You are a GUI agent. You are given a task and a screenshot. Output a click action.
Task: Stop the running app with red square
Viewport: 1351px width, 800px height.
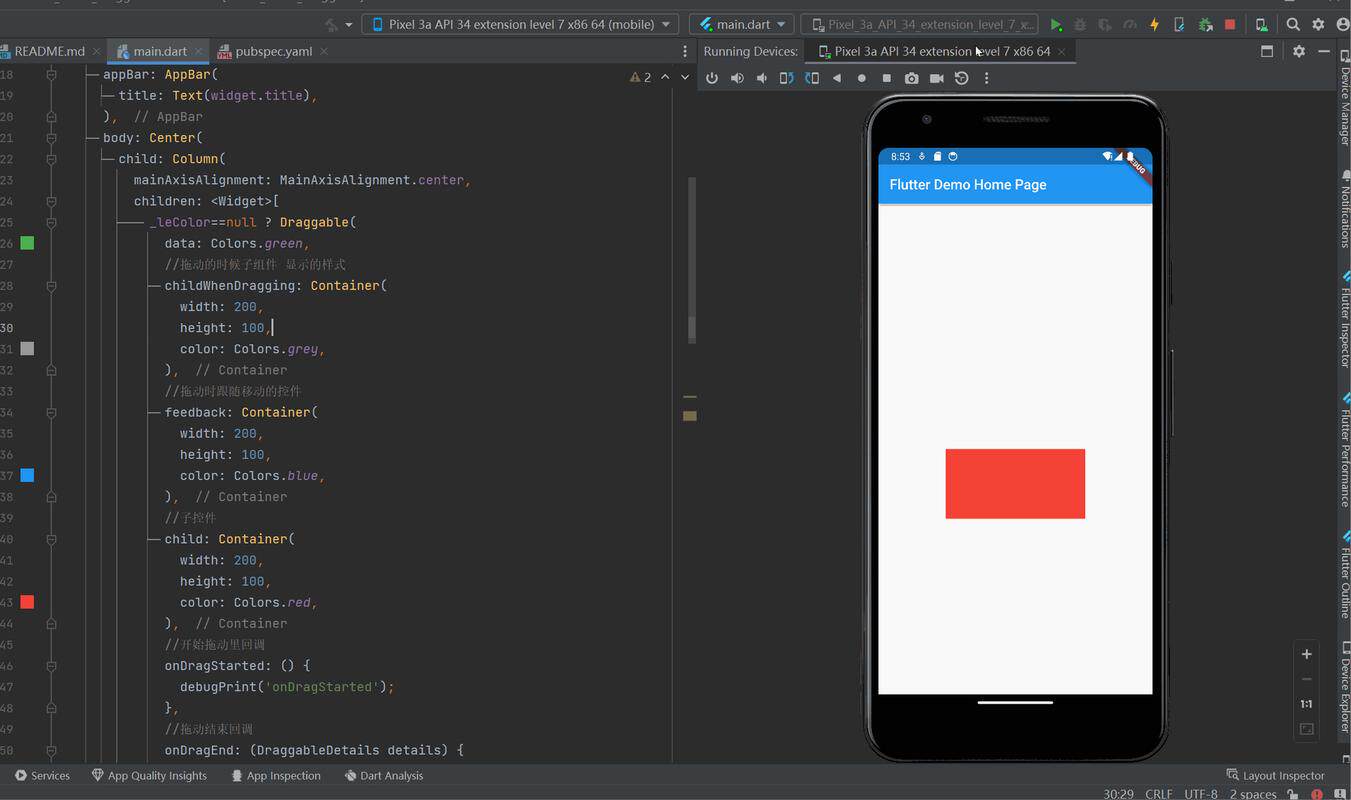pos(1230,25)
